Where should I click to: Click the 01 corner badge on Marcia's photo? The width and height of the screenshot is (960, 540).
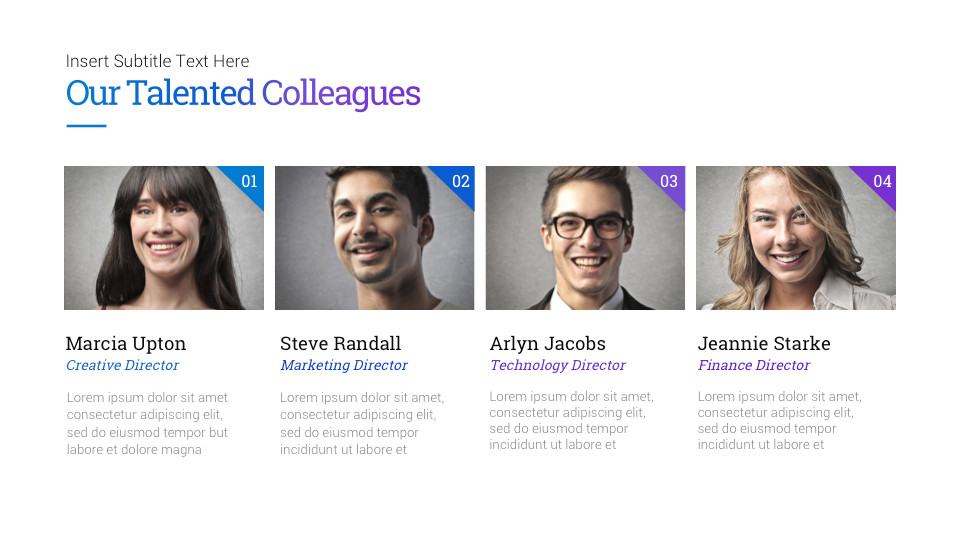250,181
